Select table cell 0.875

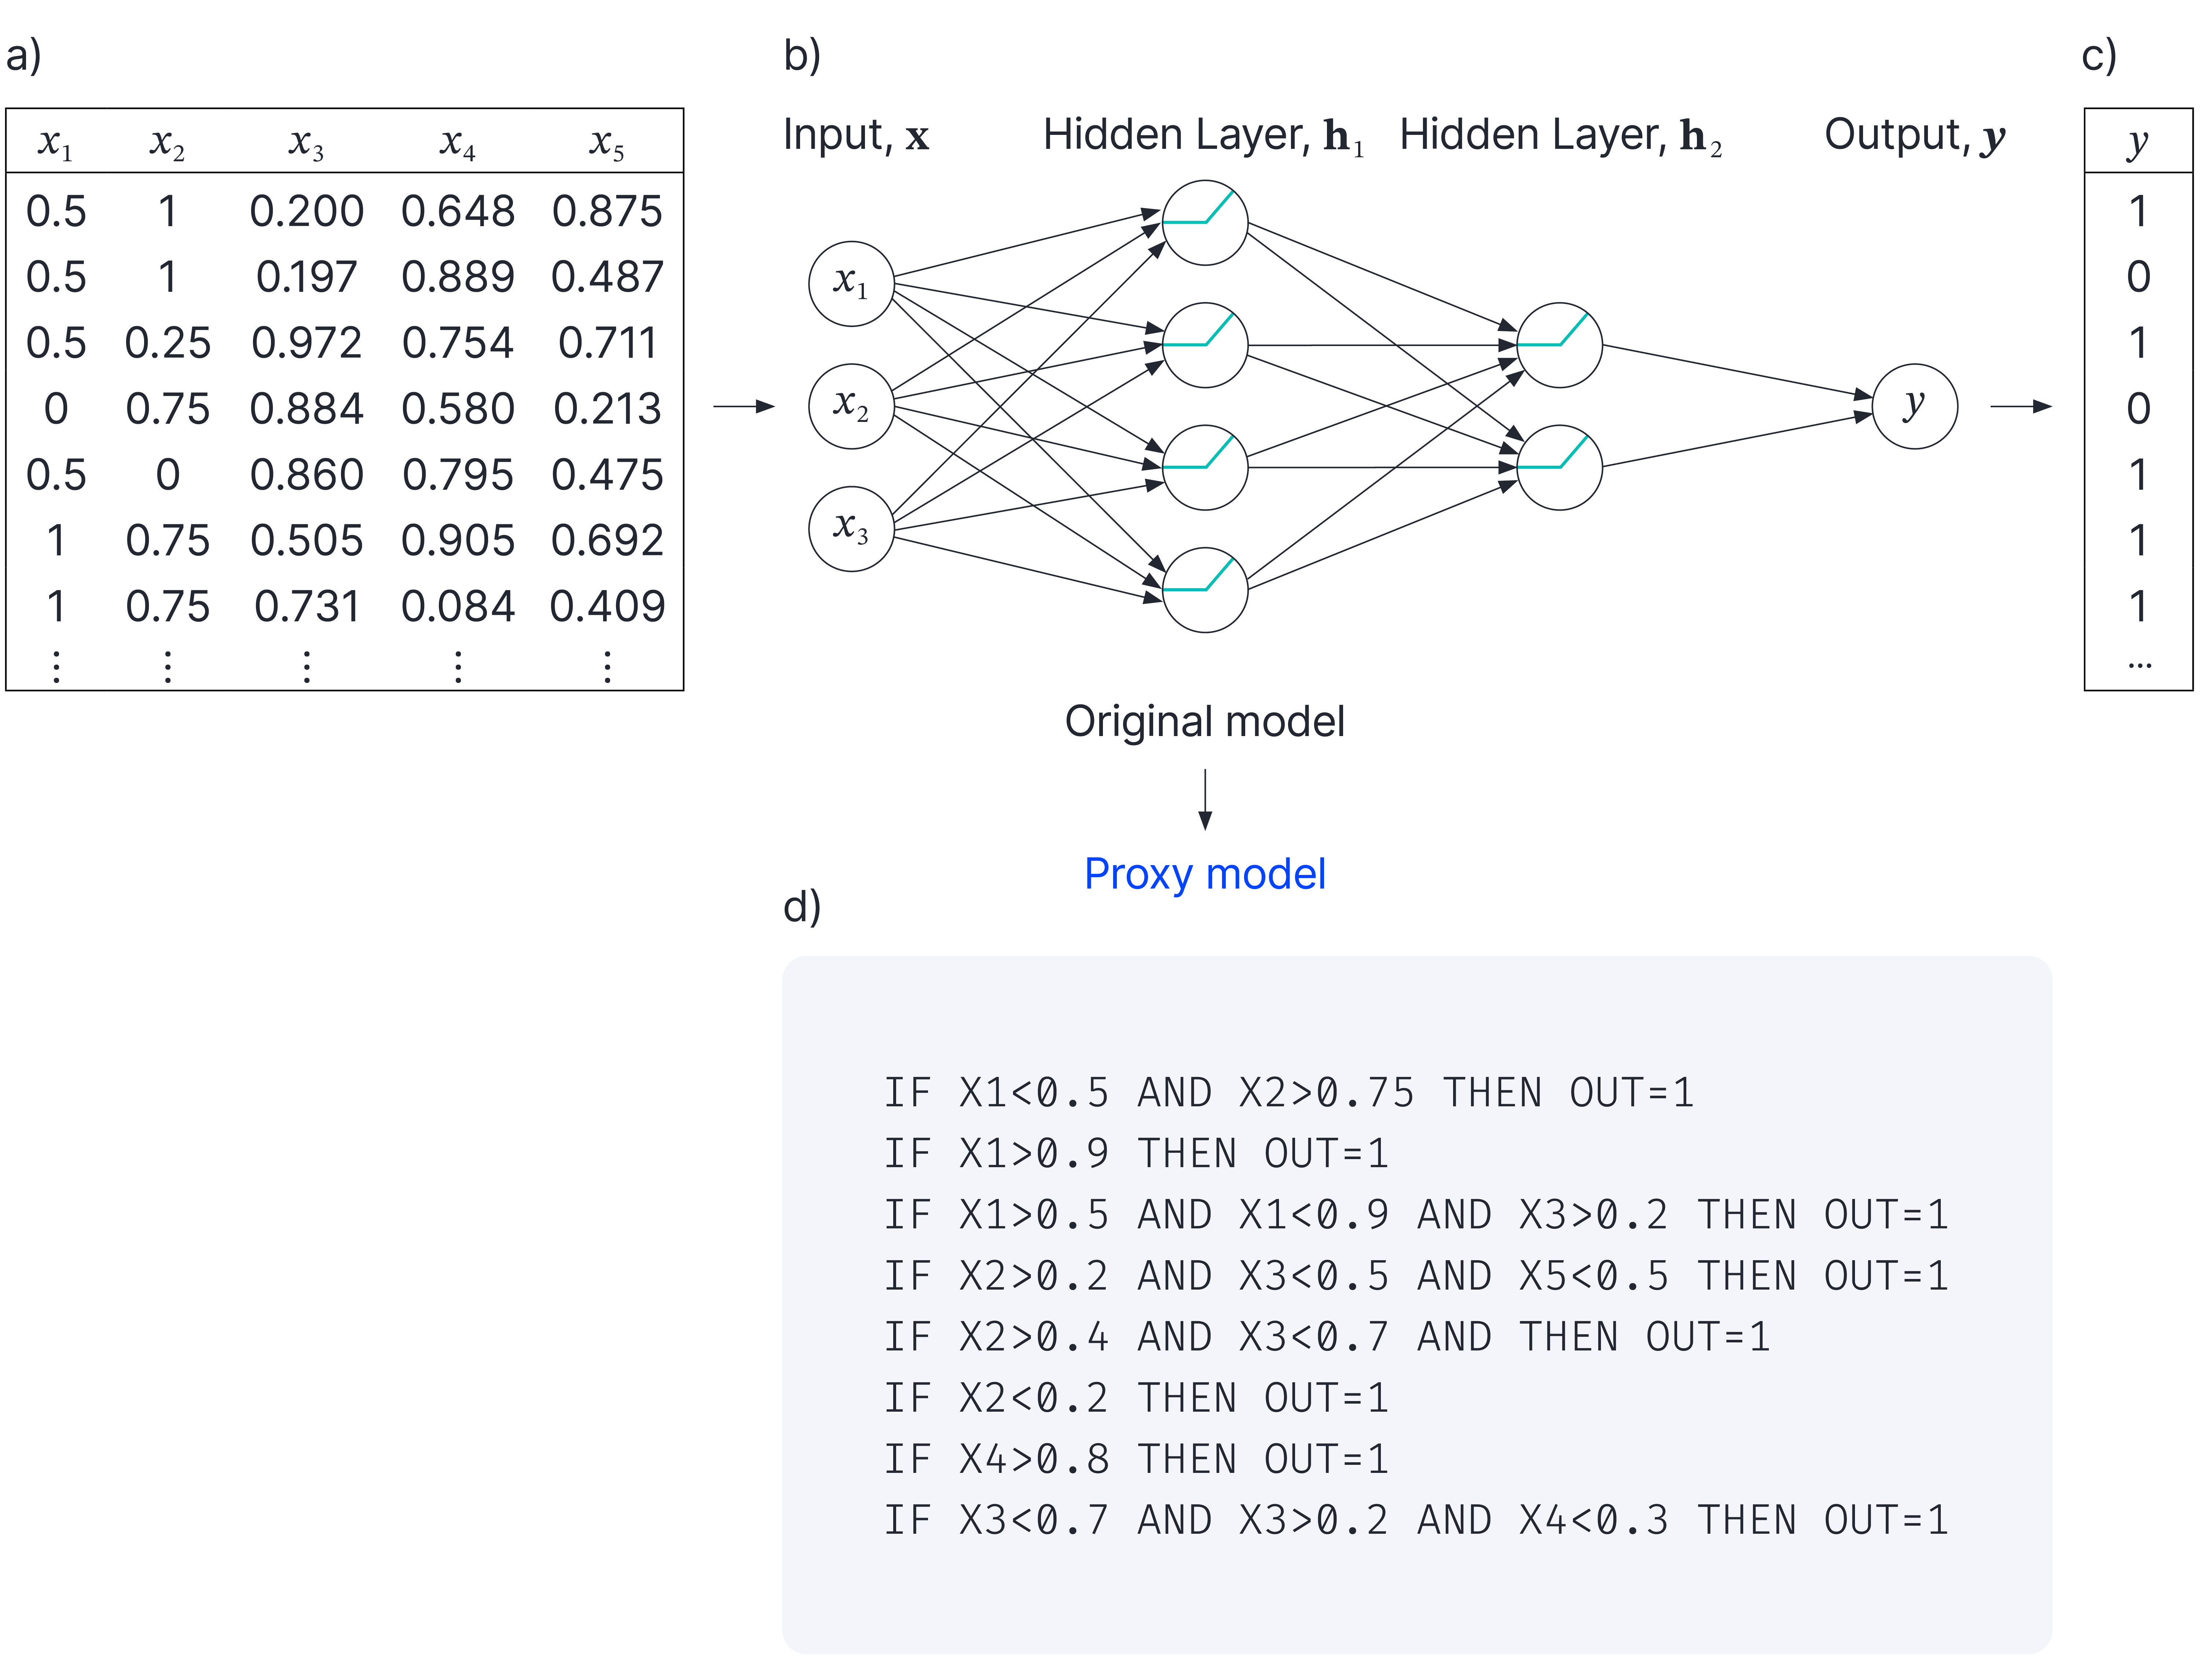pos(607,211)
